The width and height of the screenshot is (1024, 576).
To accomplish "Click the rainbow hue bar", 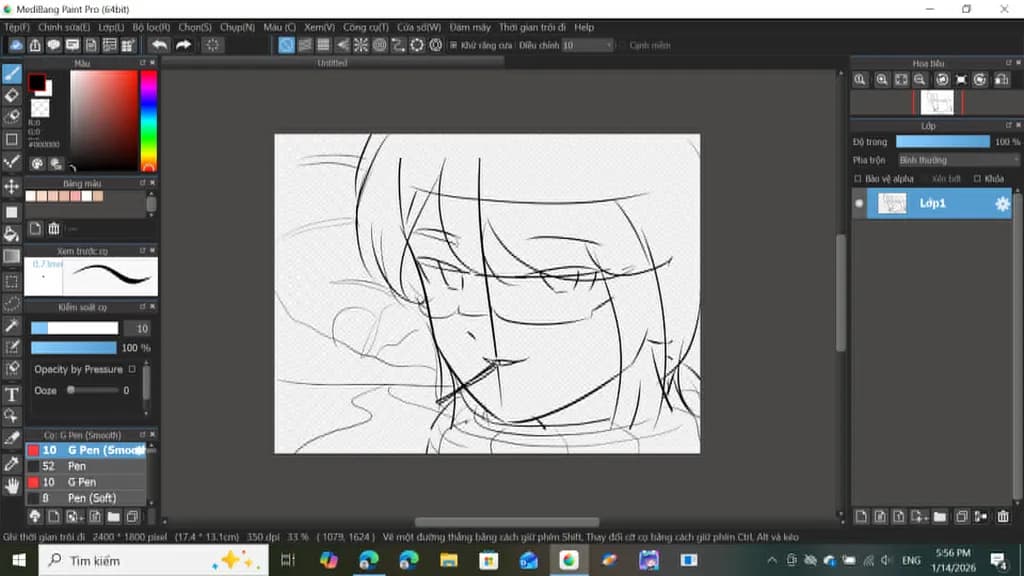I will pos(149,121).
